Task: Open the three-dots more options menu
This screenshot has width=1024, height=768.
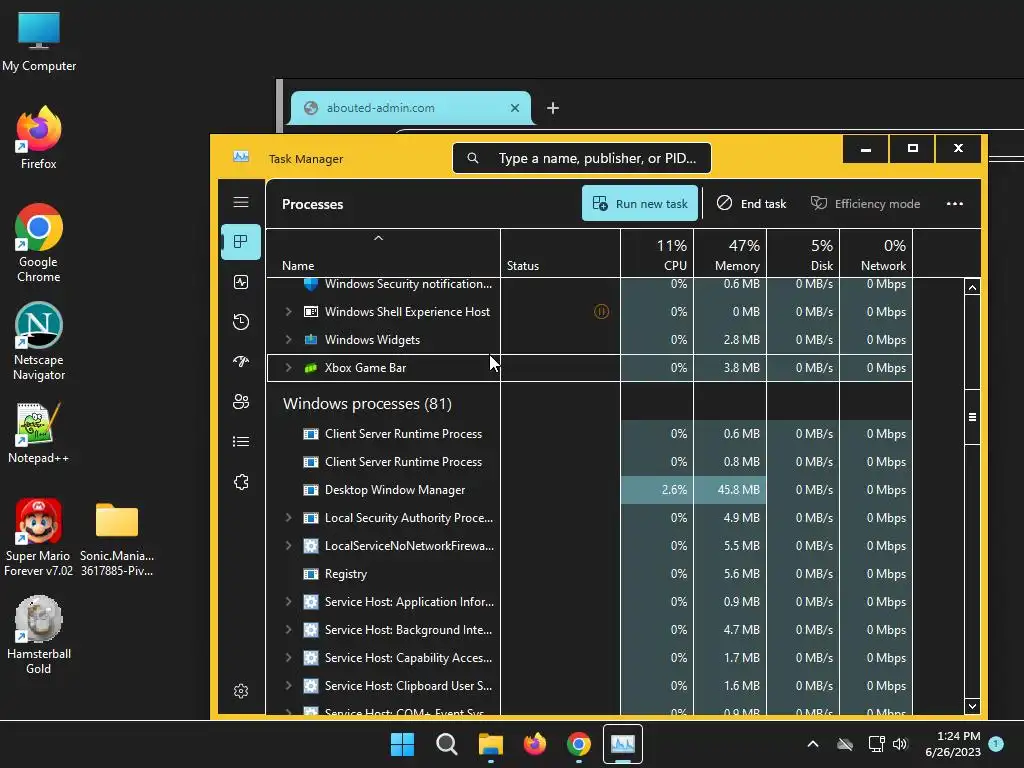Action: [x=955, y=204]
